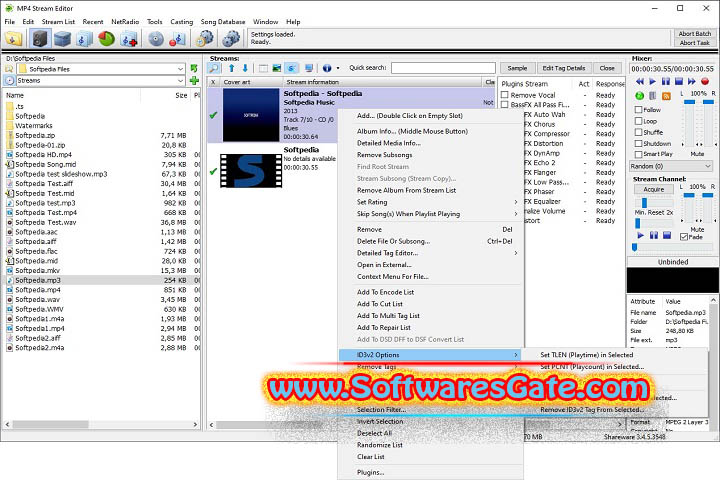This screenshot has height=480, width=720.
Task: Click the Acquire button
Action: pyautogui.click(x=653, y=189)
